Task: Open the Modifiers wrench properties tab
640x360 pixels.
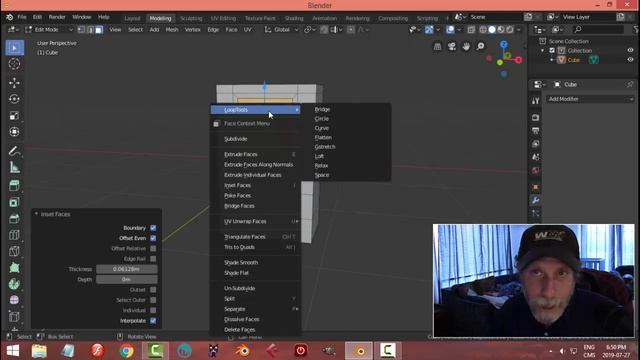Action: click(x=536, y=200)
